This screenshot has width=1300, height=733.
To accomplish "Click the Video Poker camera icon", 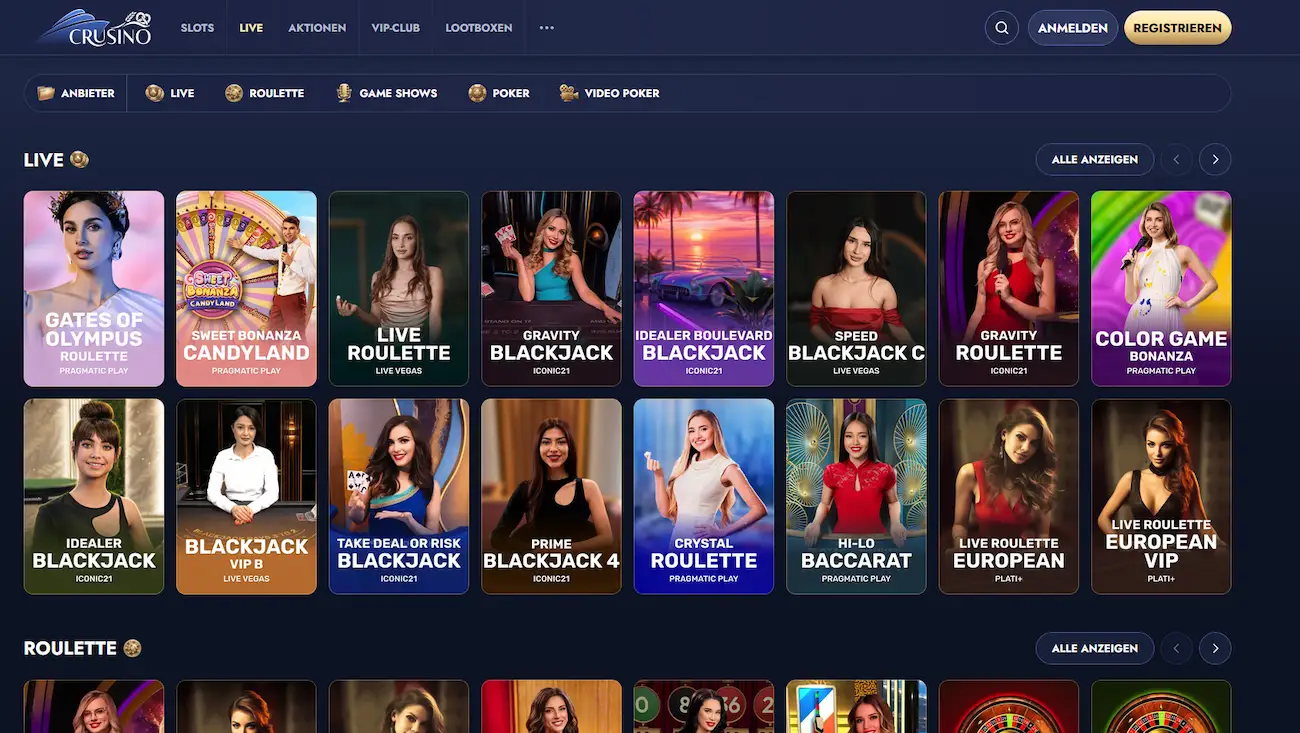I will [569, 93].
